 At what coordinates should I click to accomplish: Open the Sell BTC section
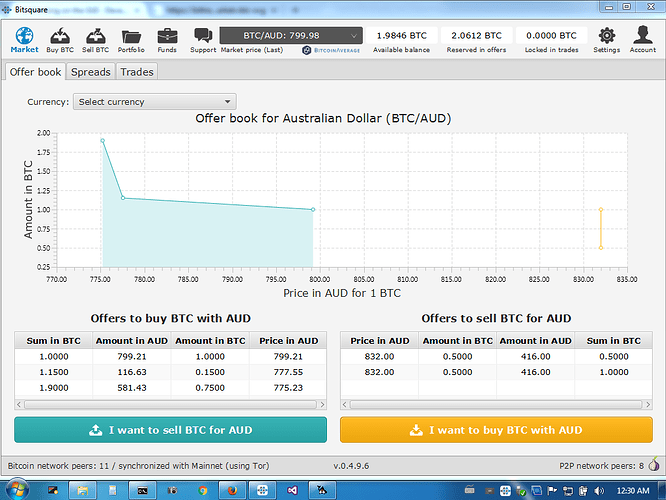96,40
